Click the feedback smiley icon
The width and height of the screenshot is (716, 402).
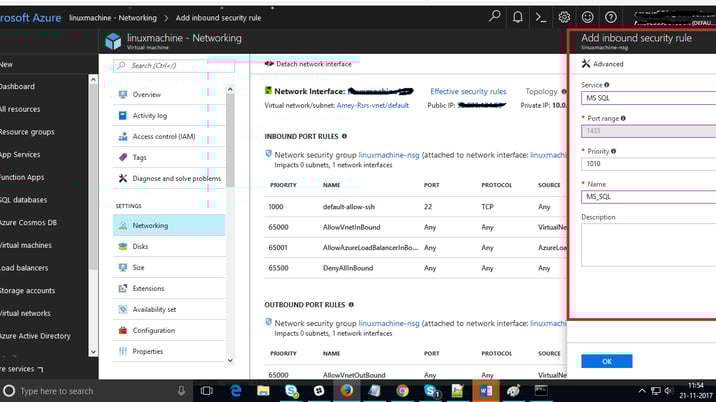click(587, 17)
